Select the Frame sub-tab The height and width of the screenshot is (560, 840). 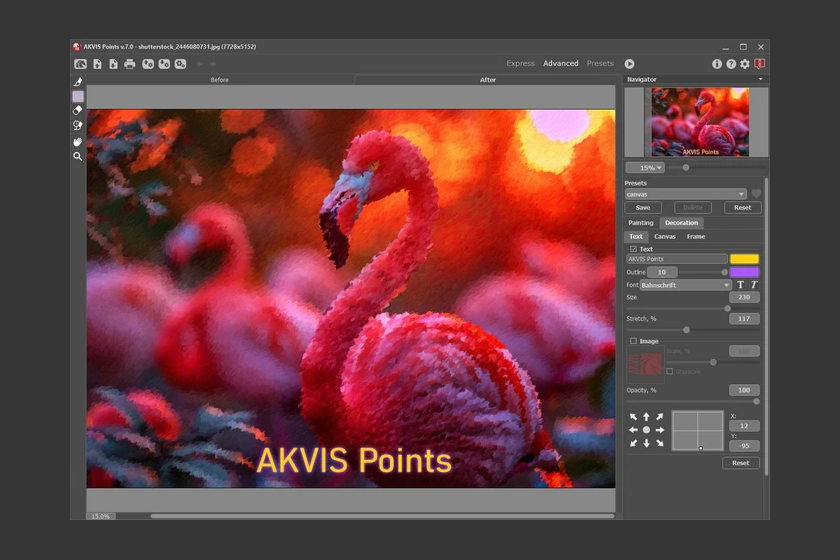[x=696, y=236]
